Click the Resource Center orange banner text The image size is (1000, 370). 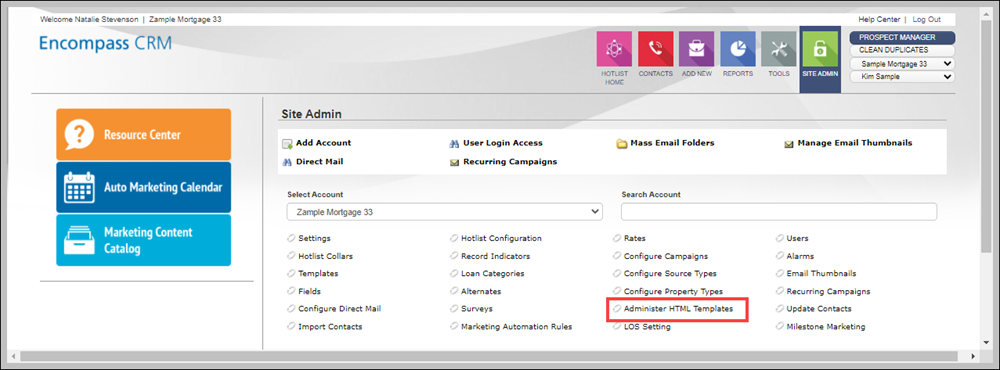pyautogui.click(x=142, y=135)
